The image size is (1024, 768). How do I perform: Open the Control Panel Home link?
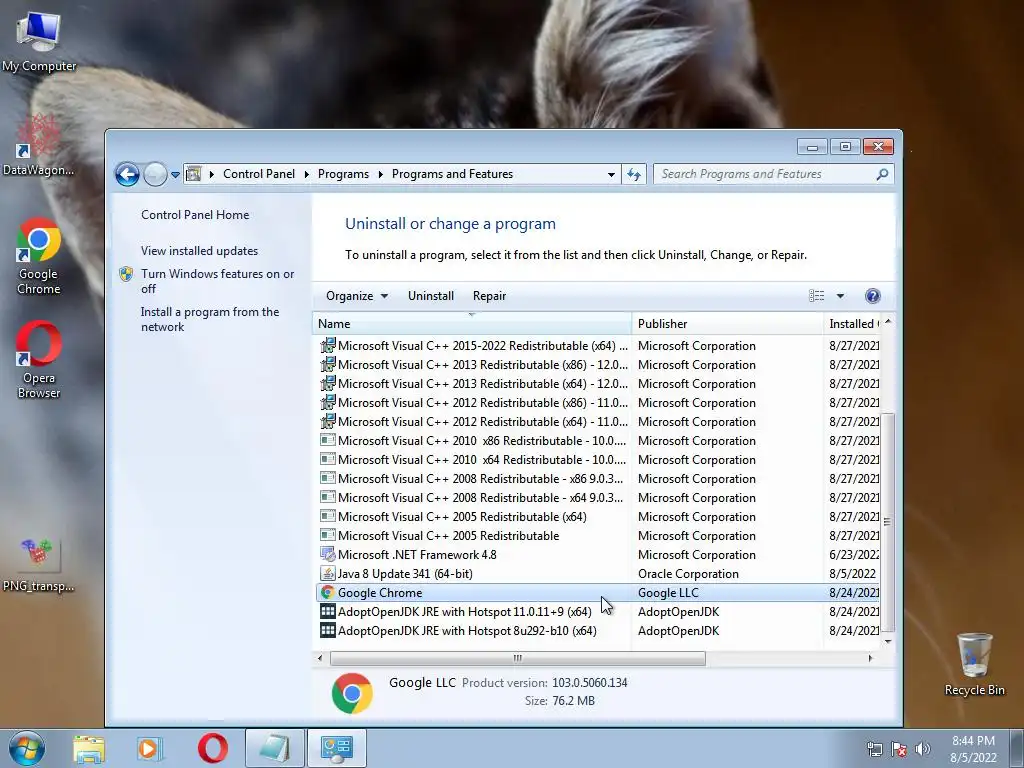click(x=195, y=215)
